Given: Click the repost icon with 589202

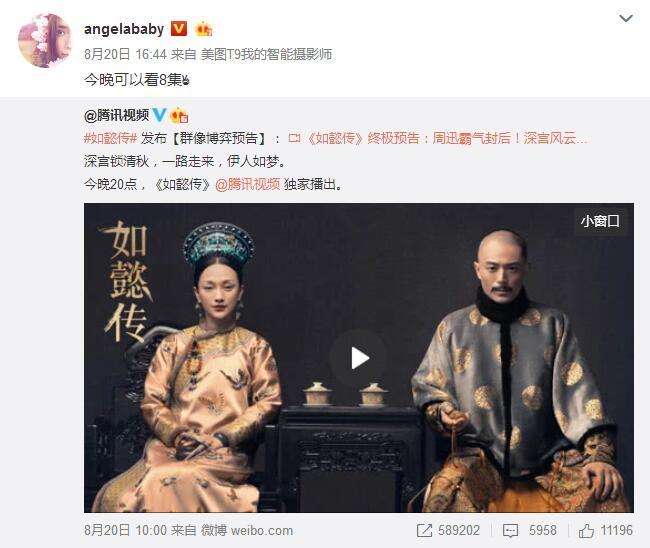Looking at the screenshot, I should (x=424, y=530).
